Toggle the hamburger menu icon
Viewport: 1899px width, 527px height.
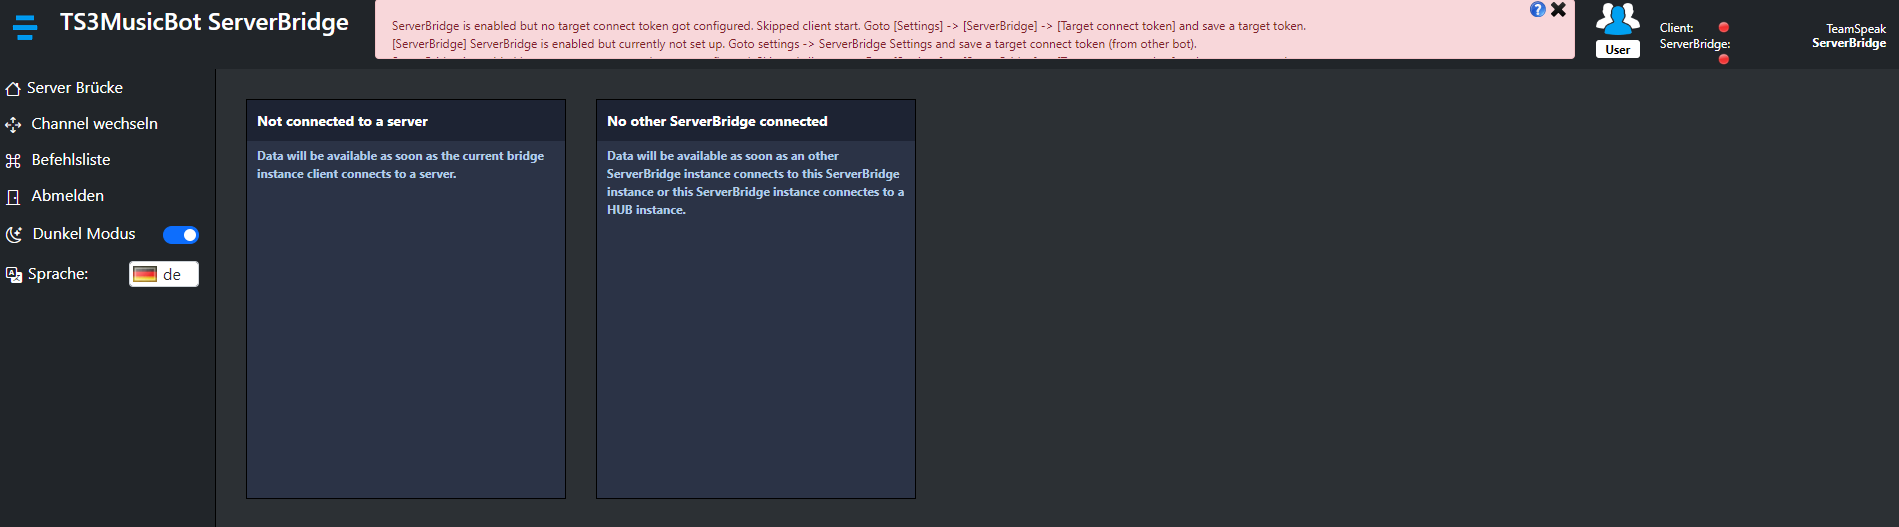click(25, 26)
